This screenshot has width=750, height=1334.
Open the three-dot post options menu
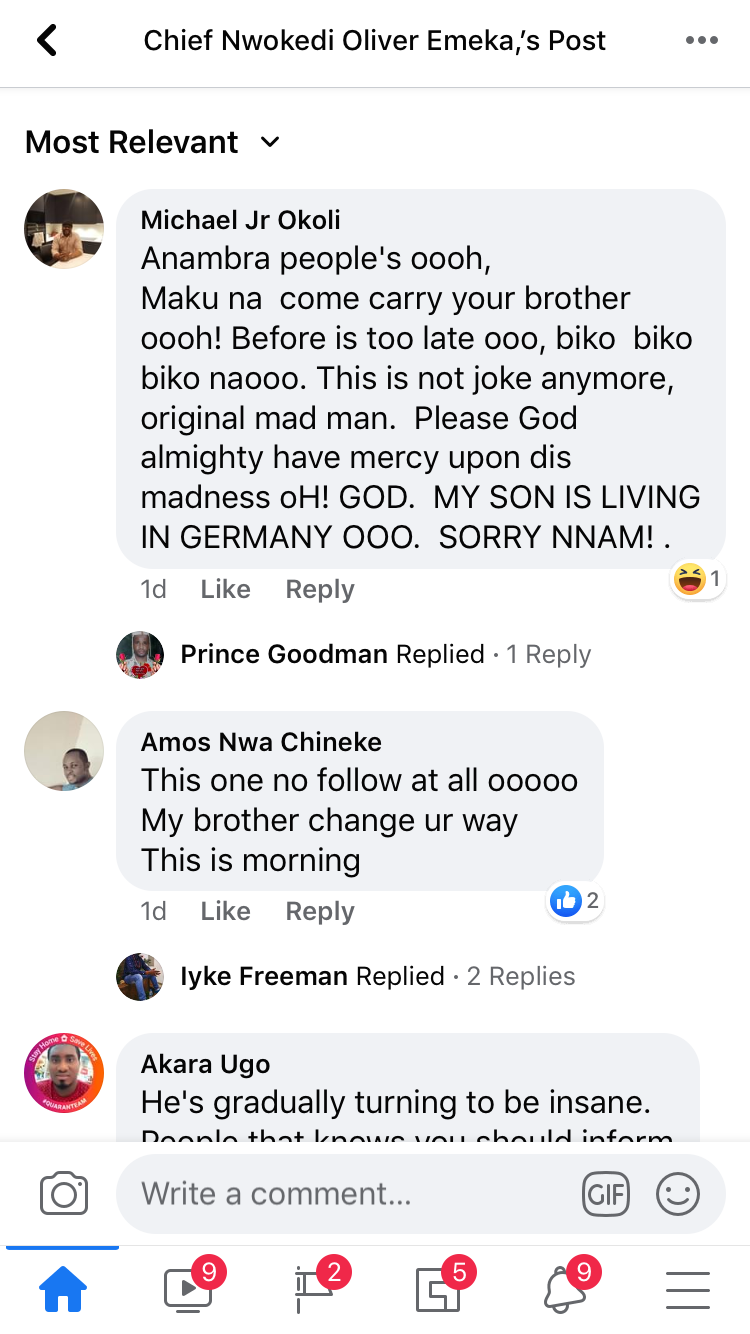pos(701,41)
